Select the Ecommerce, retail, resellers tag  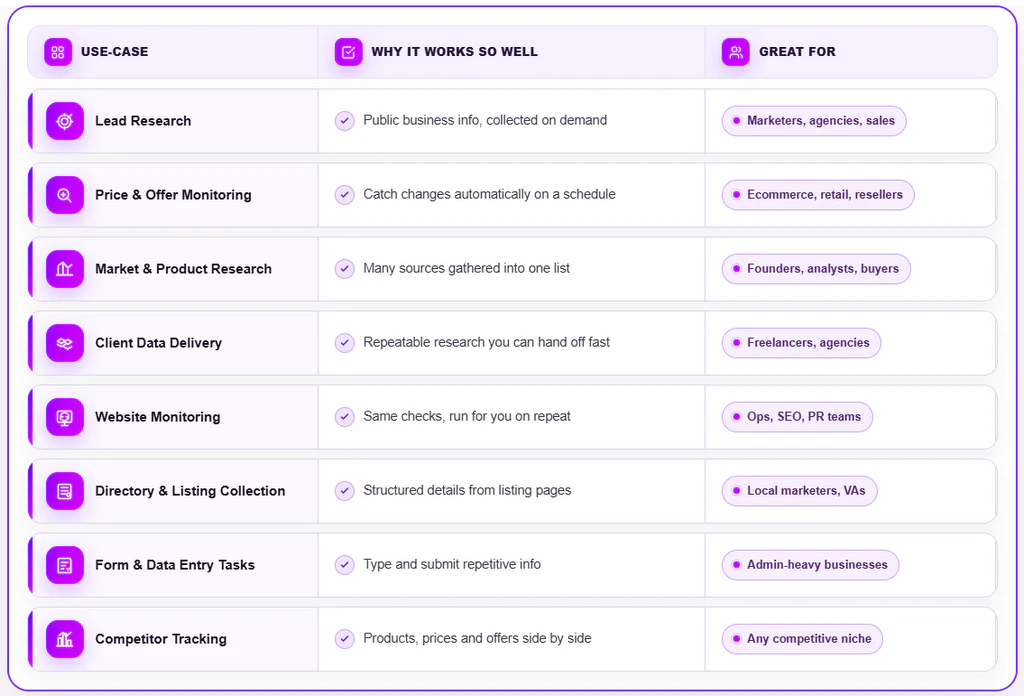click(818, 195)
